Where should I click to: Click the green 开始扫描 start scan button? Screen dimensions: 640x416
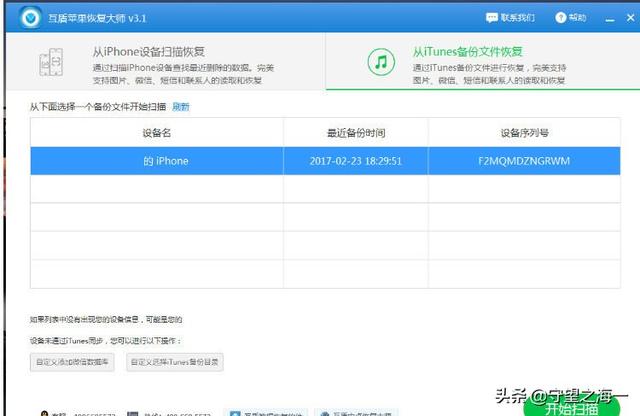pyautogui.click(x=572, y=407)
